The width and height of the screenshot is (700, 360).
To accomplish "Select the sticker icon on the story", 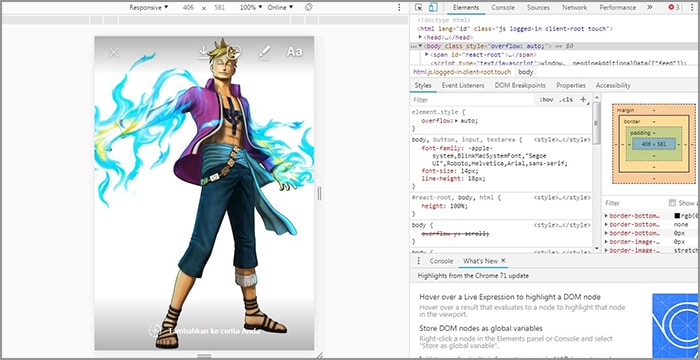I will (x=234, y=52).
